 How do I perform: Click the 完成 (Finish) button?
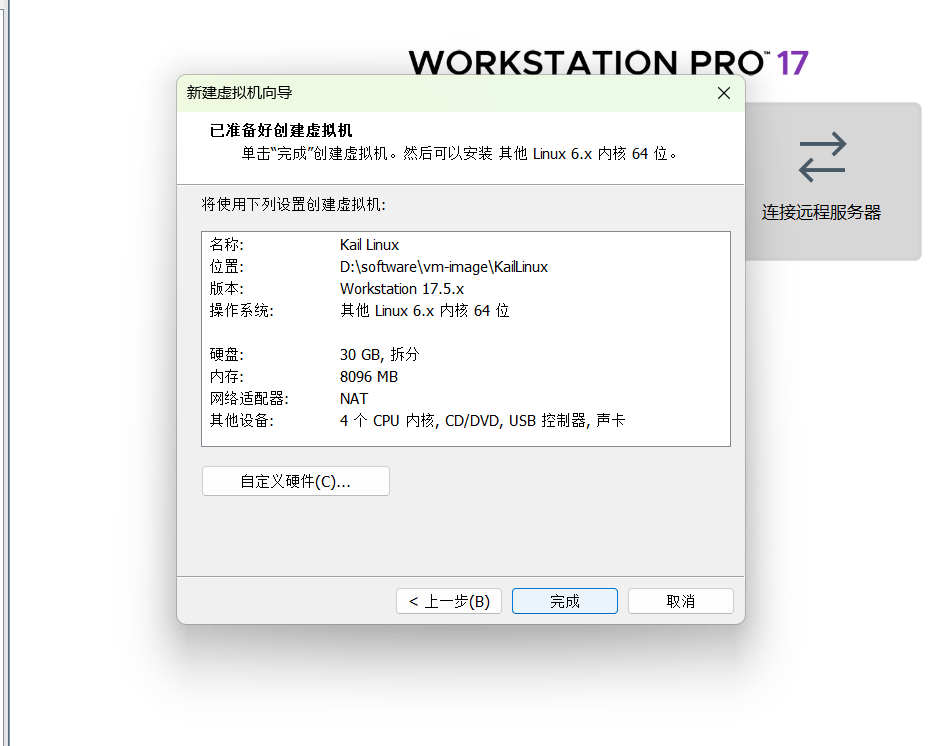(565, 601)
